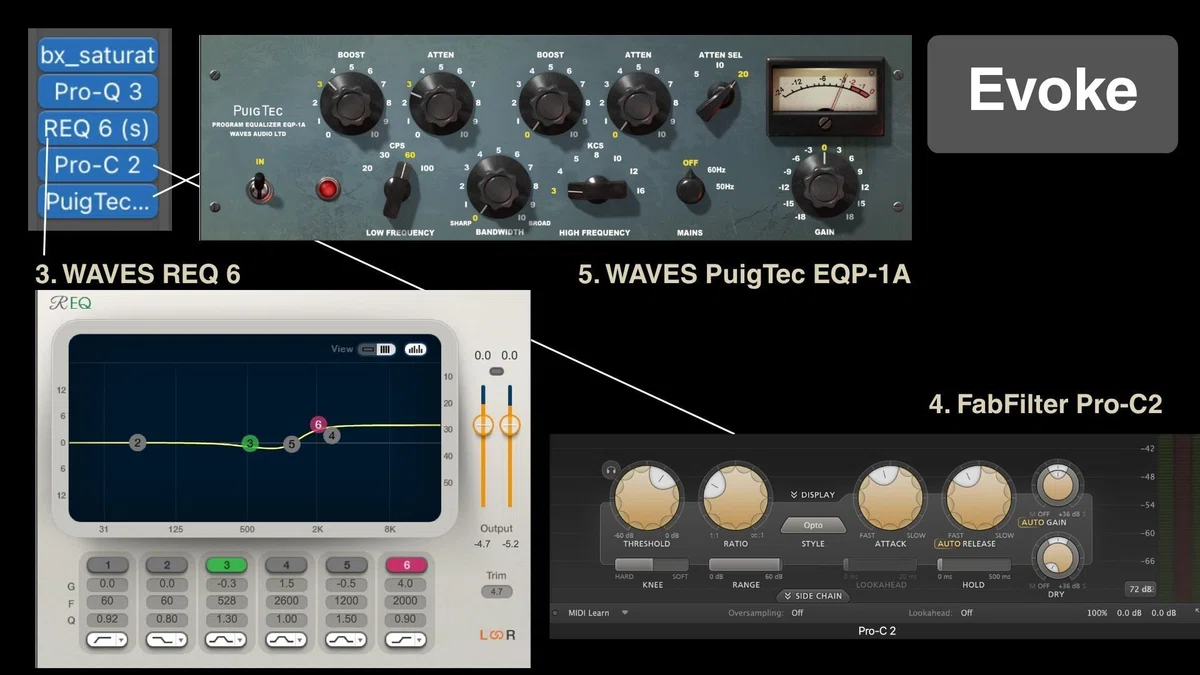1200x675 pixels.
Task: Toggle REQ band 1 on
Action: pos(107,565)
